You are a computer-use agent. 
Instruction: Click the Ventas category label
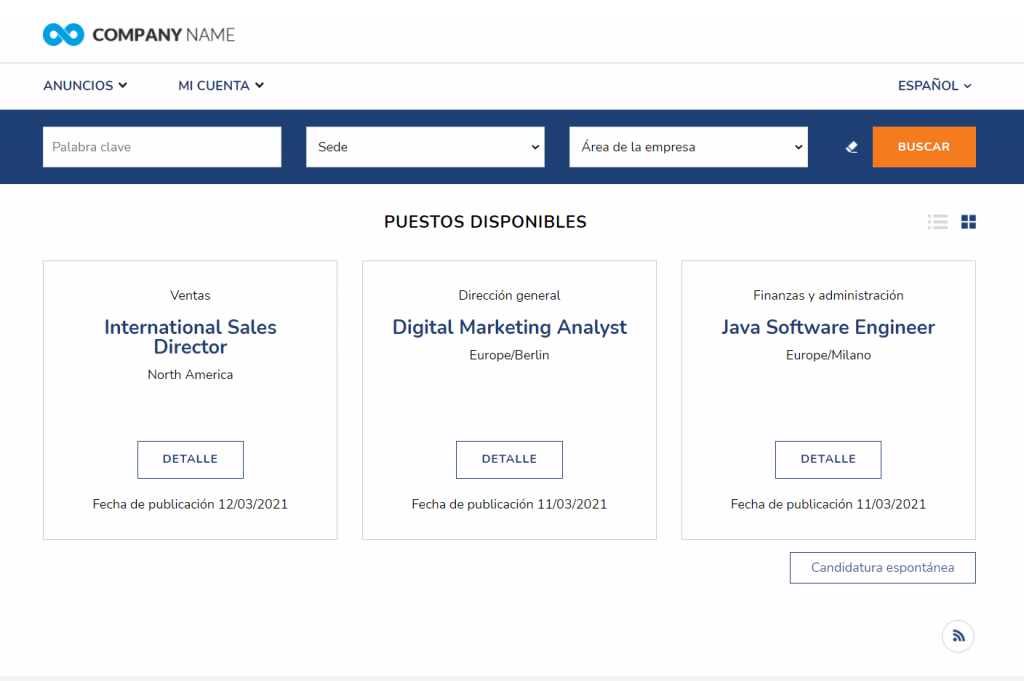point(190,295)
